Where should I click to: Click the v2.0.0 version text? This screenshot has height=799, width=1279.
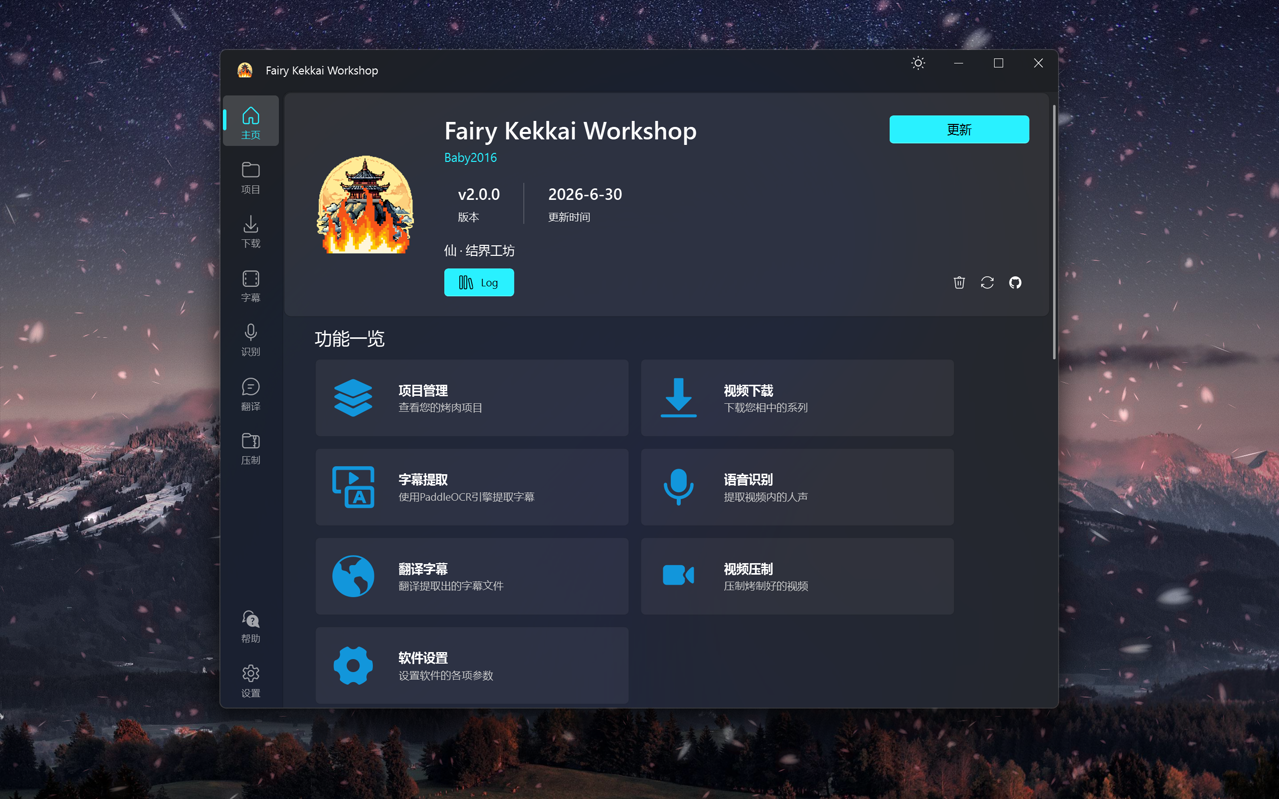tap(479, 194)
